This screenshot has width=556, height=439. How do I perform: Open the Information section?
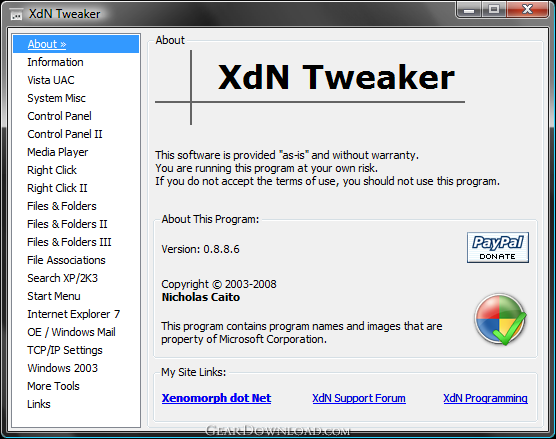coord(55,62)
